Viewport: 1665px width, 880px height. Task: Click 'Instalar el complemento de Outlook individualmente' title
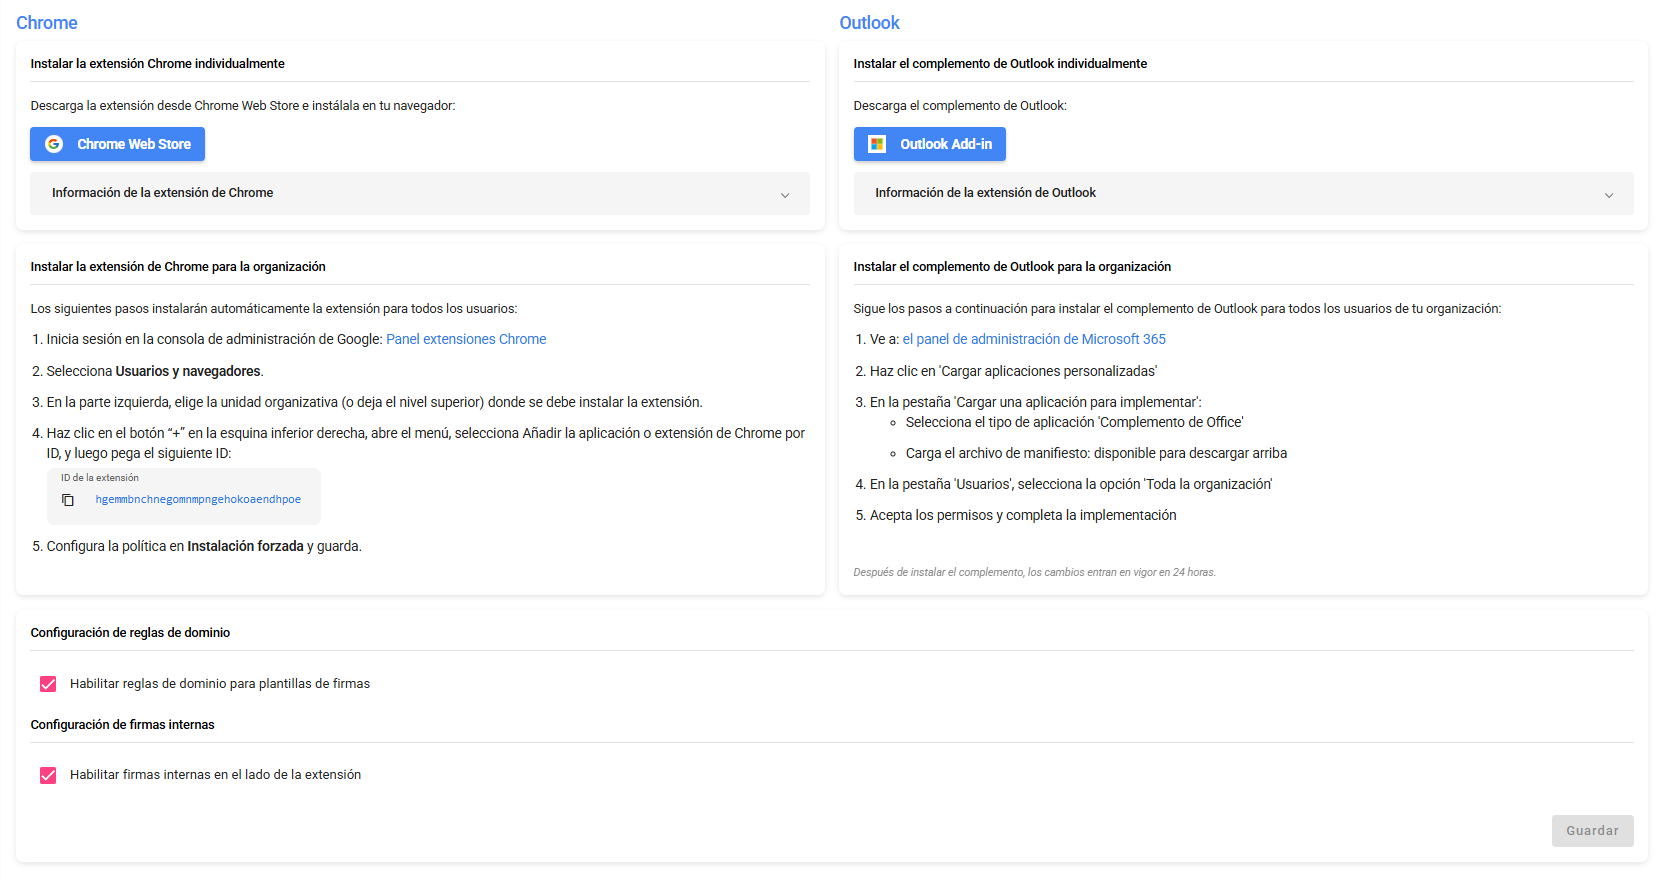tap(1000, 64)
